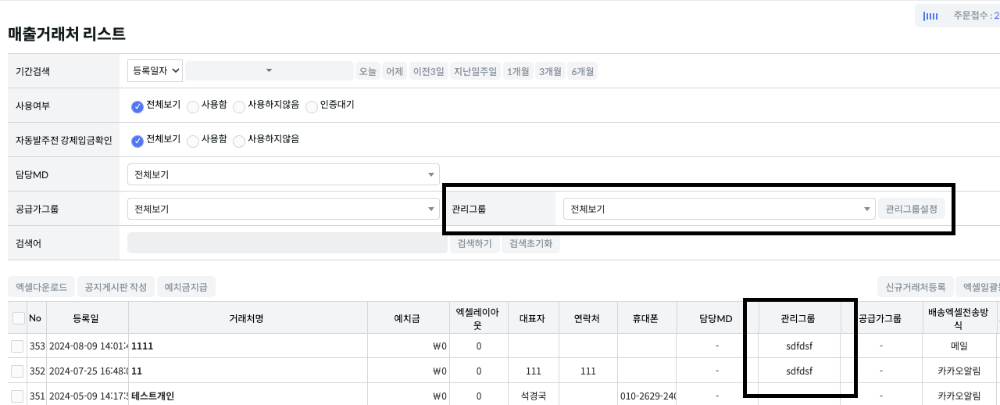Open the 공급가그룹 dropdown
Viewport: 1000px width, 405px height.
coord(283,209)
